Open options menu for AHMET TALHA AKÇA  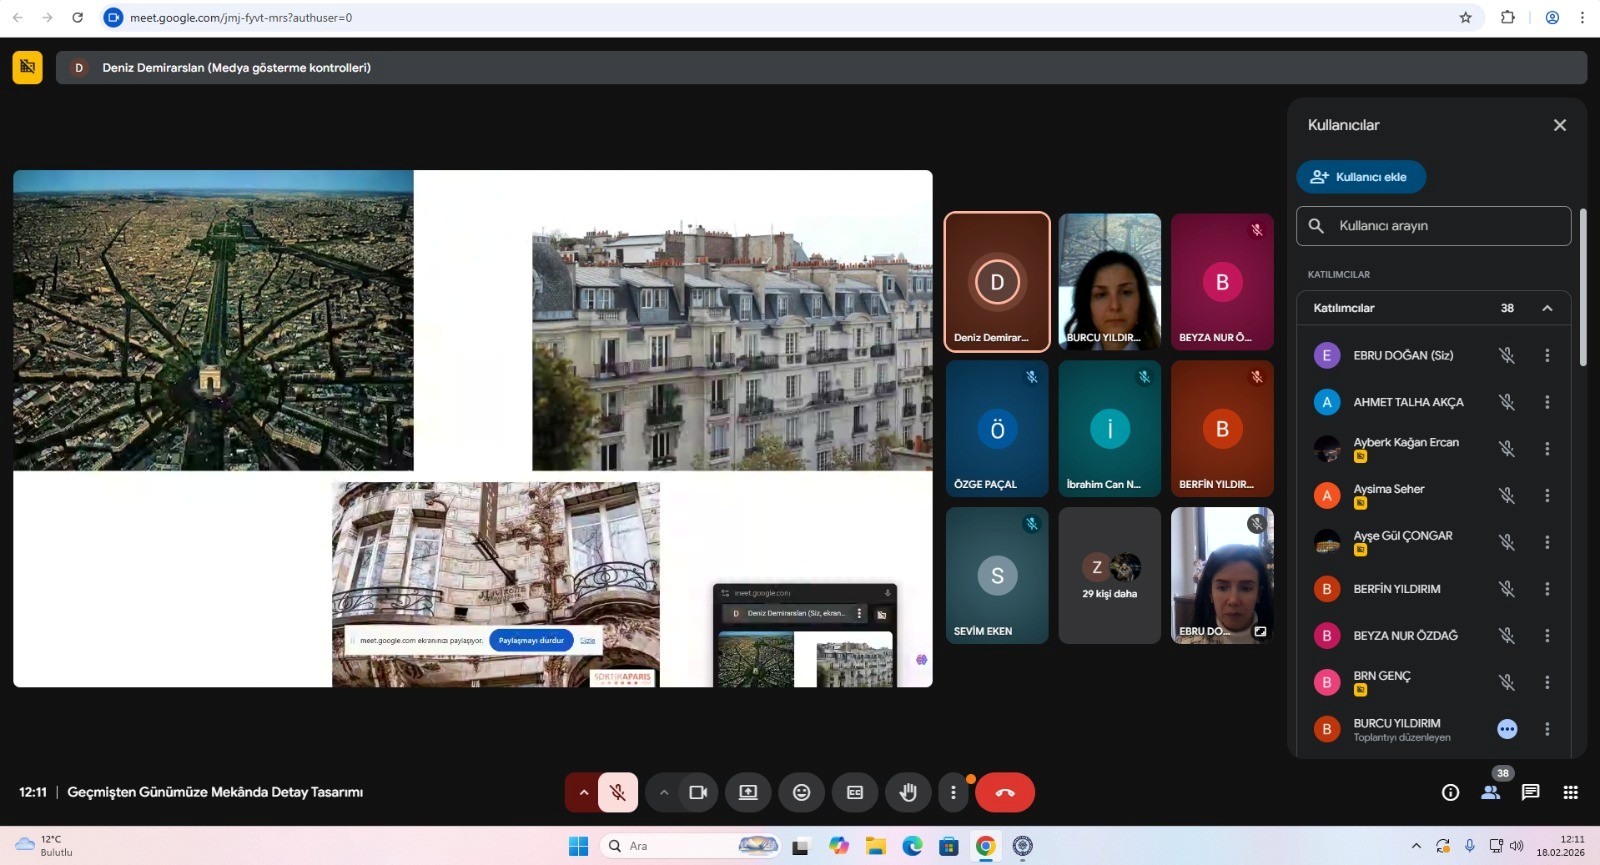[1547, 402]
